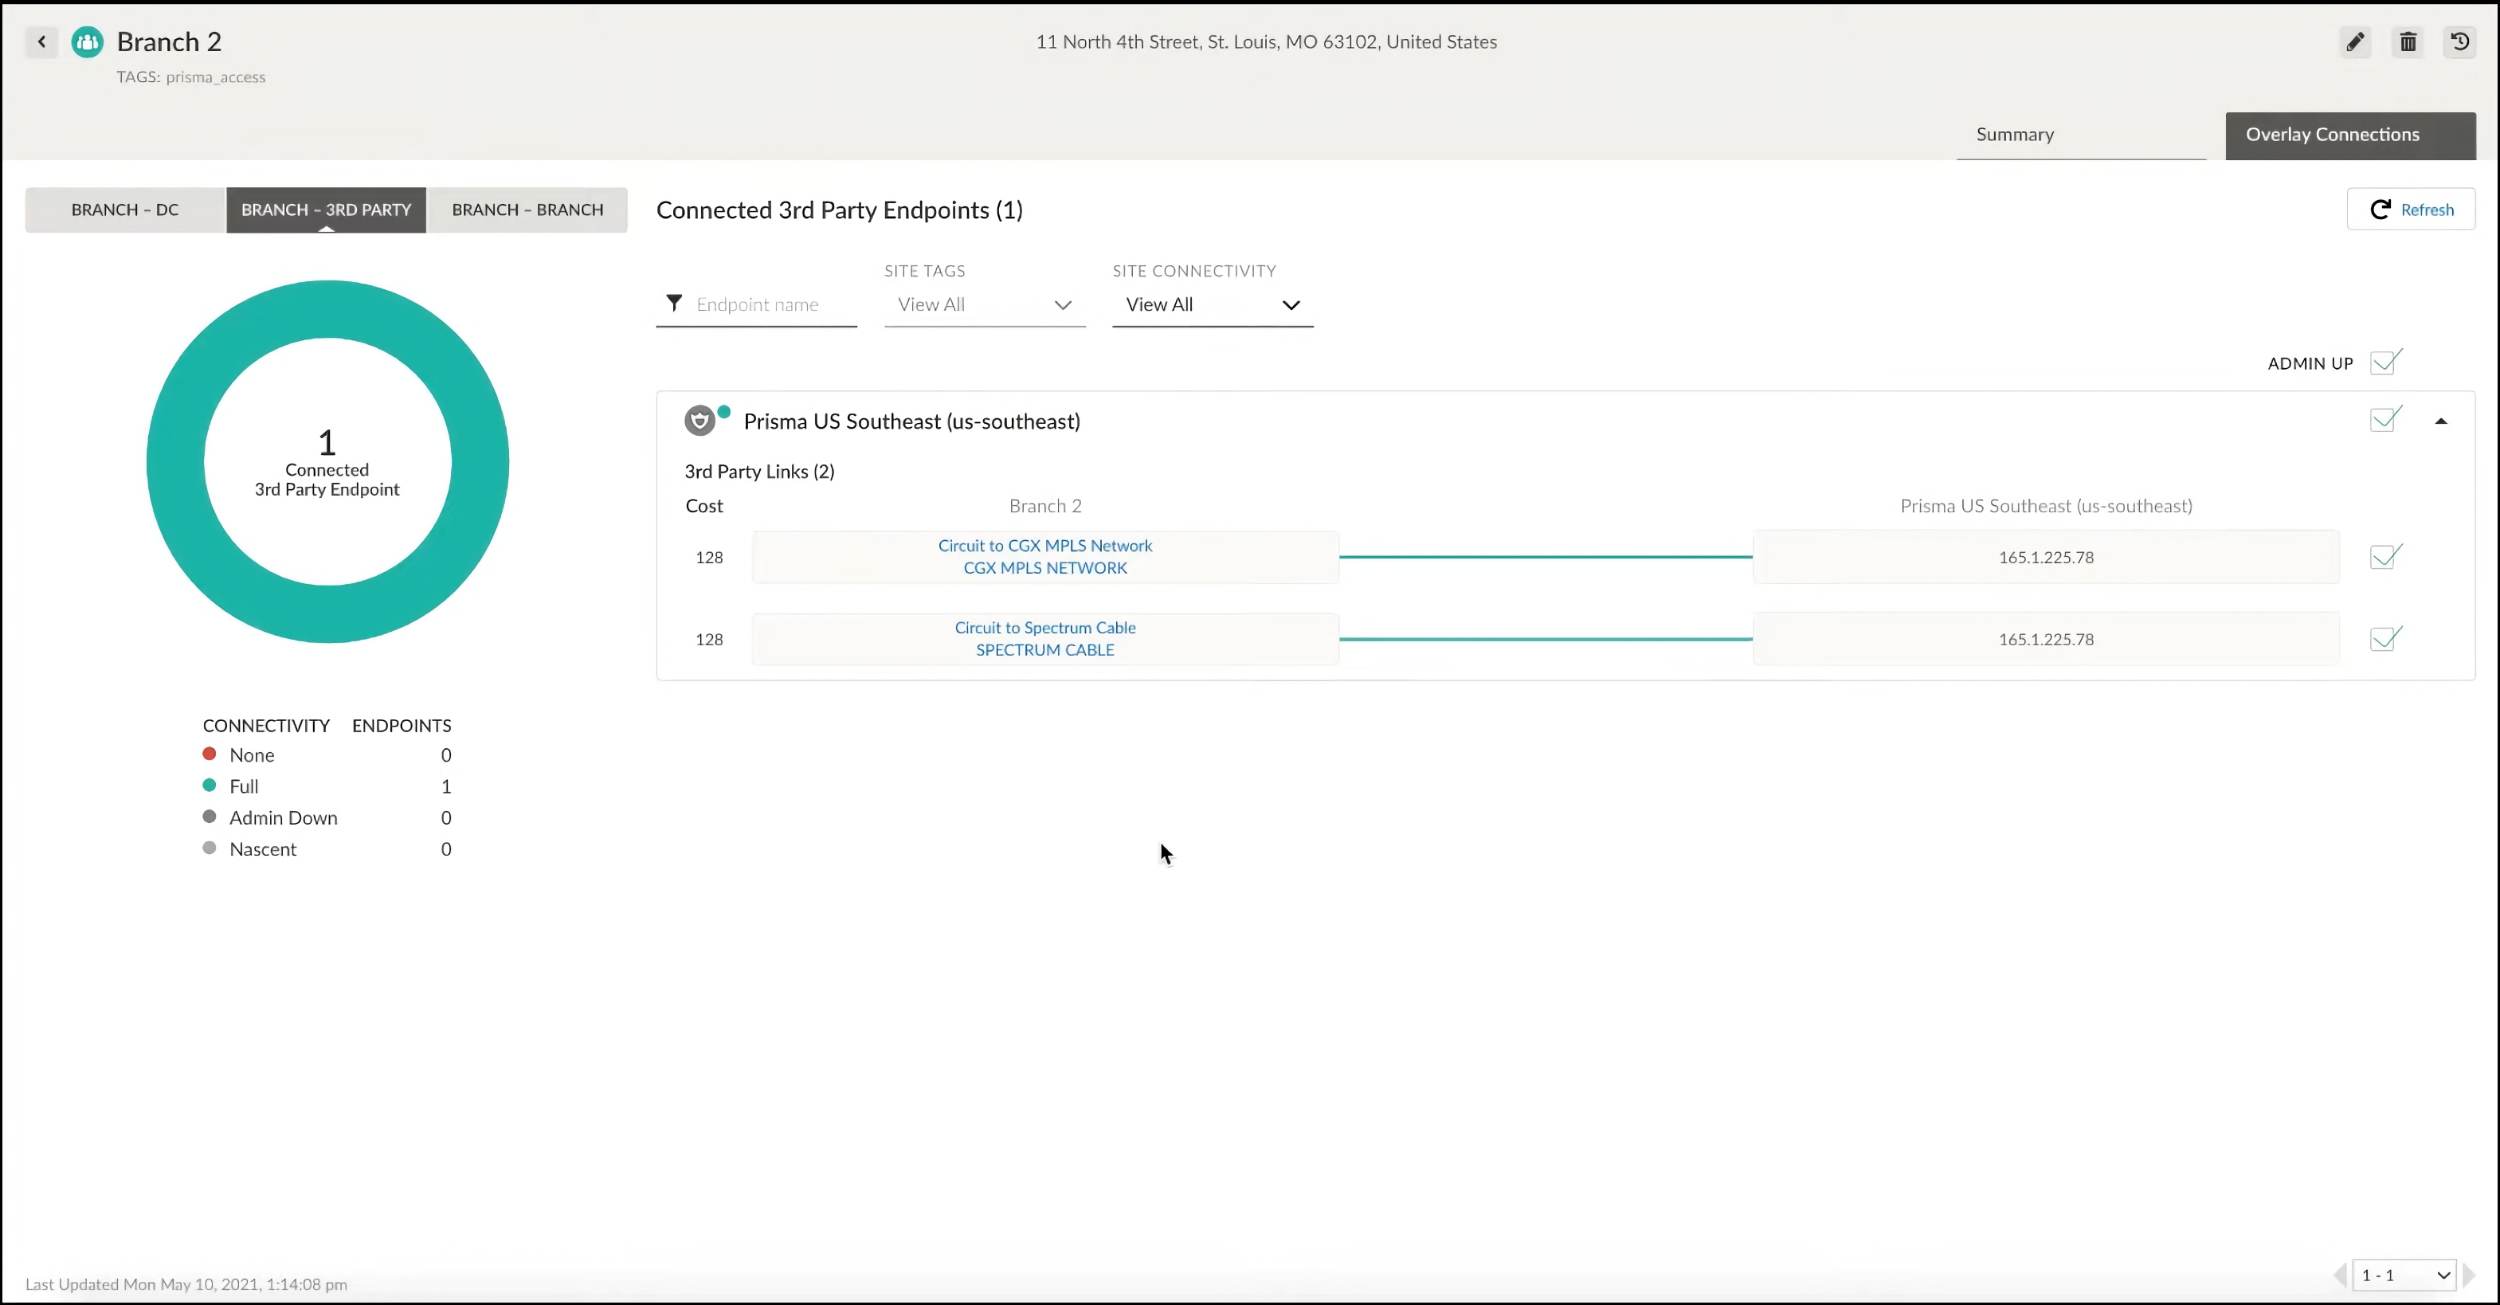Click the teal connectivity donut chart
Viewport: 2500px width, 1305px height.
[x=327, y=310]
